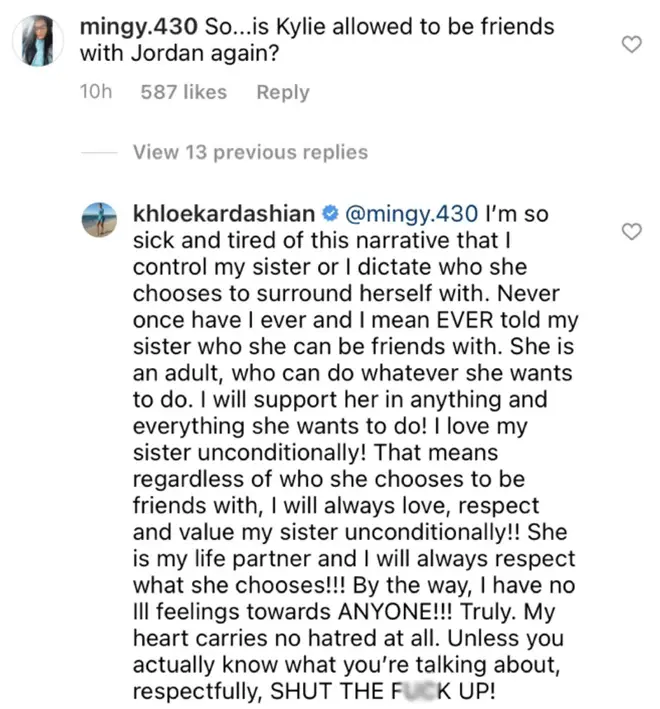Viewport: 660px width, 709px height.
Task: Click the dash line beside previous replies
Action: [x=99, y=153]
